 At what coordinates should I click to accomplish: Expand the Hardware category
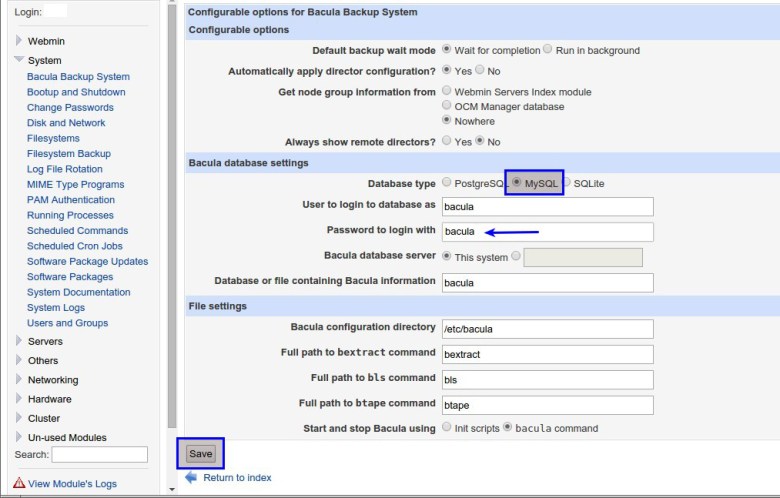19,398
